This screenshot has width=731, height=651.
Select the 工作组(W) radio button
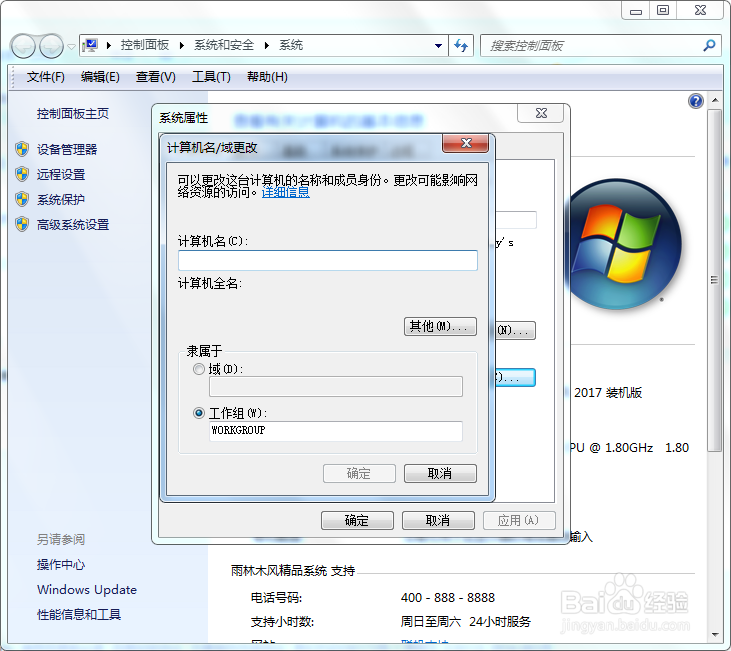(x=199, y=413)
